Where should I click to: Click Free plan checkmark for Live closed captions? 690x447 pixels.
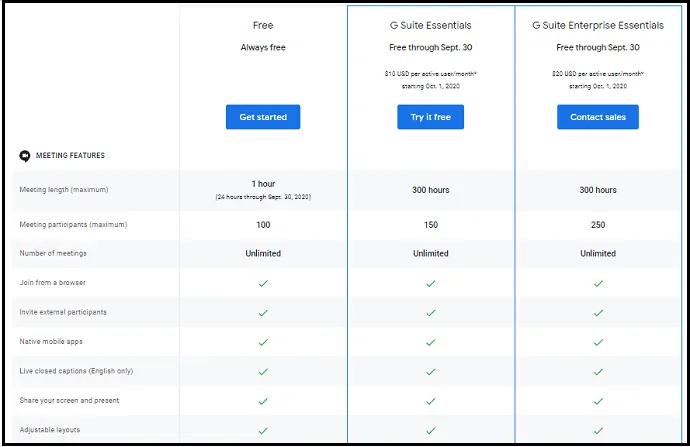click(x=263, y=371)
